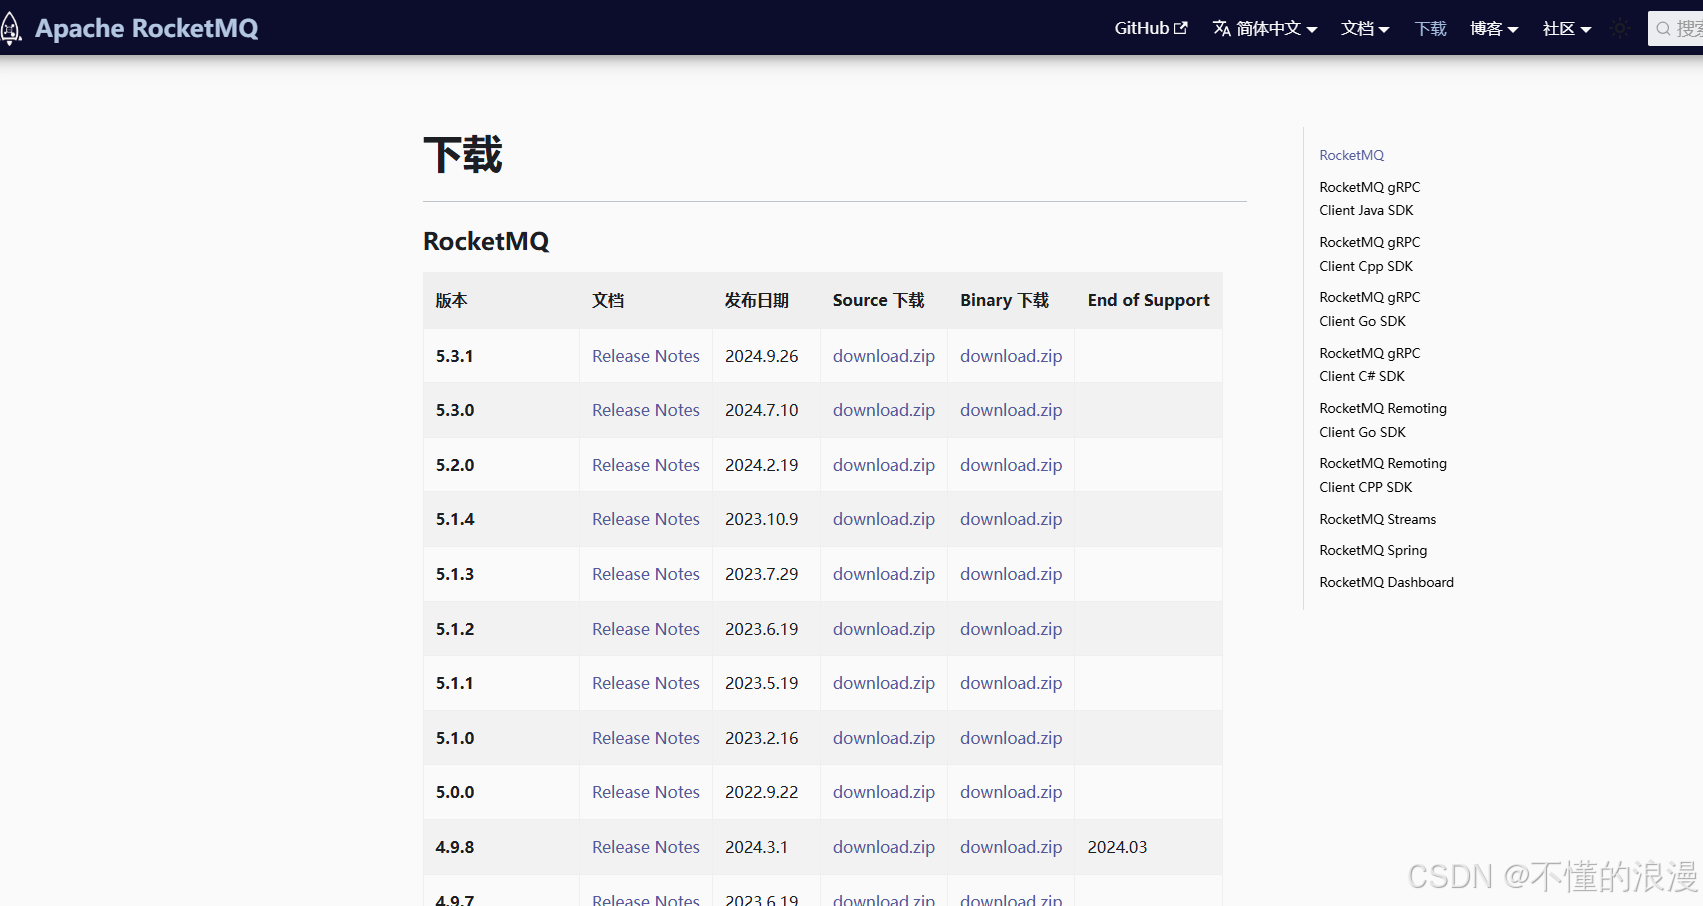Download source zip for version 5.3.0
Image resolution: width=1703 pixels, height=906 pixels.
884,410
